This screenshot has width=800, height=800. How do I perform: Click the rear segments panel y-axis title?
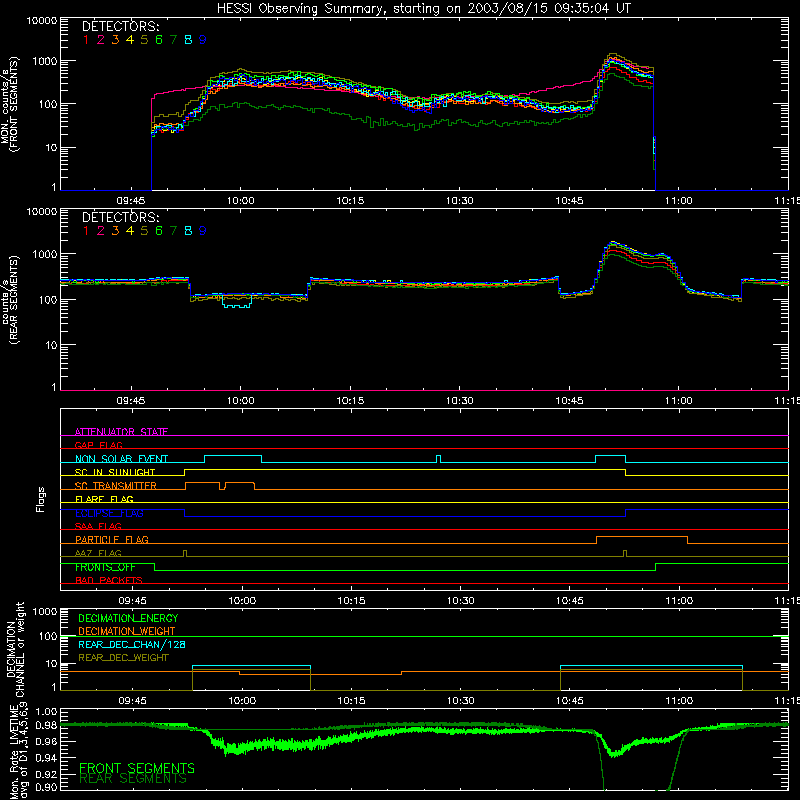[9, 300]
